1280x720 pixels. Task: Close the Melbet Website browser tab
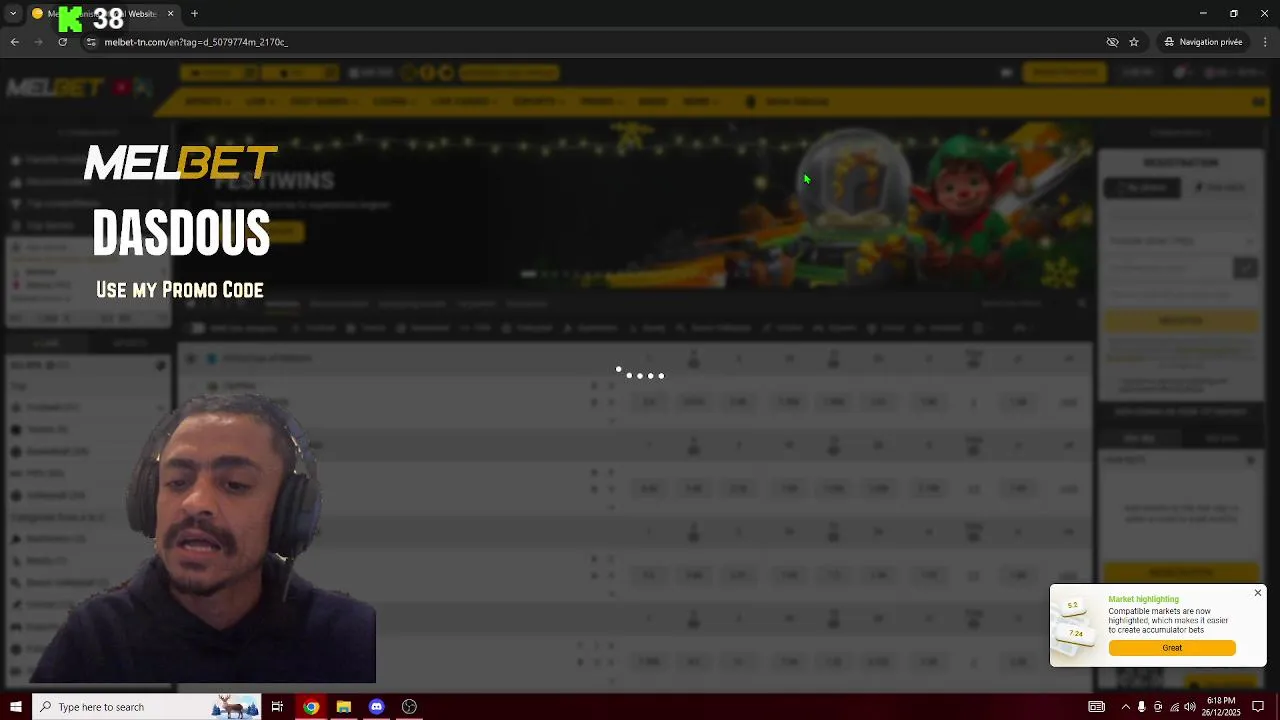coord(170,14)
